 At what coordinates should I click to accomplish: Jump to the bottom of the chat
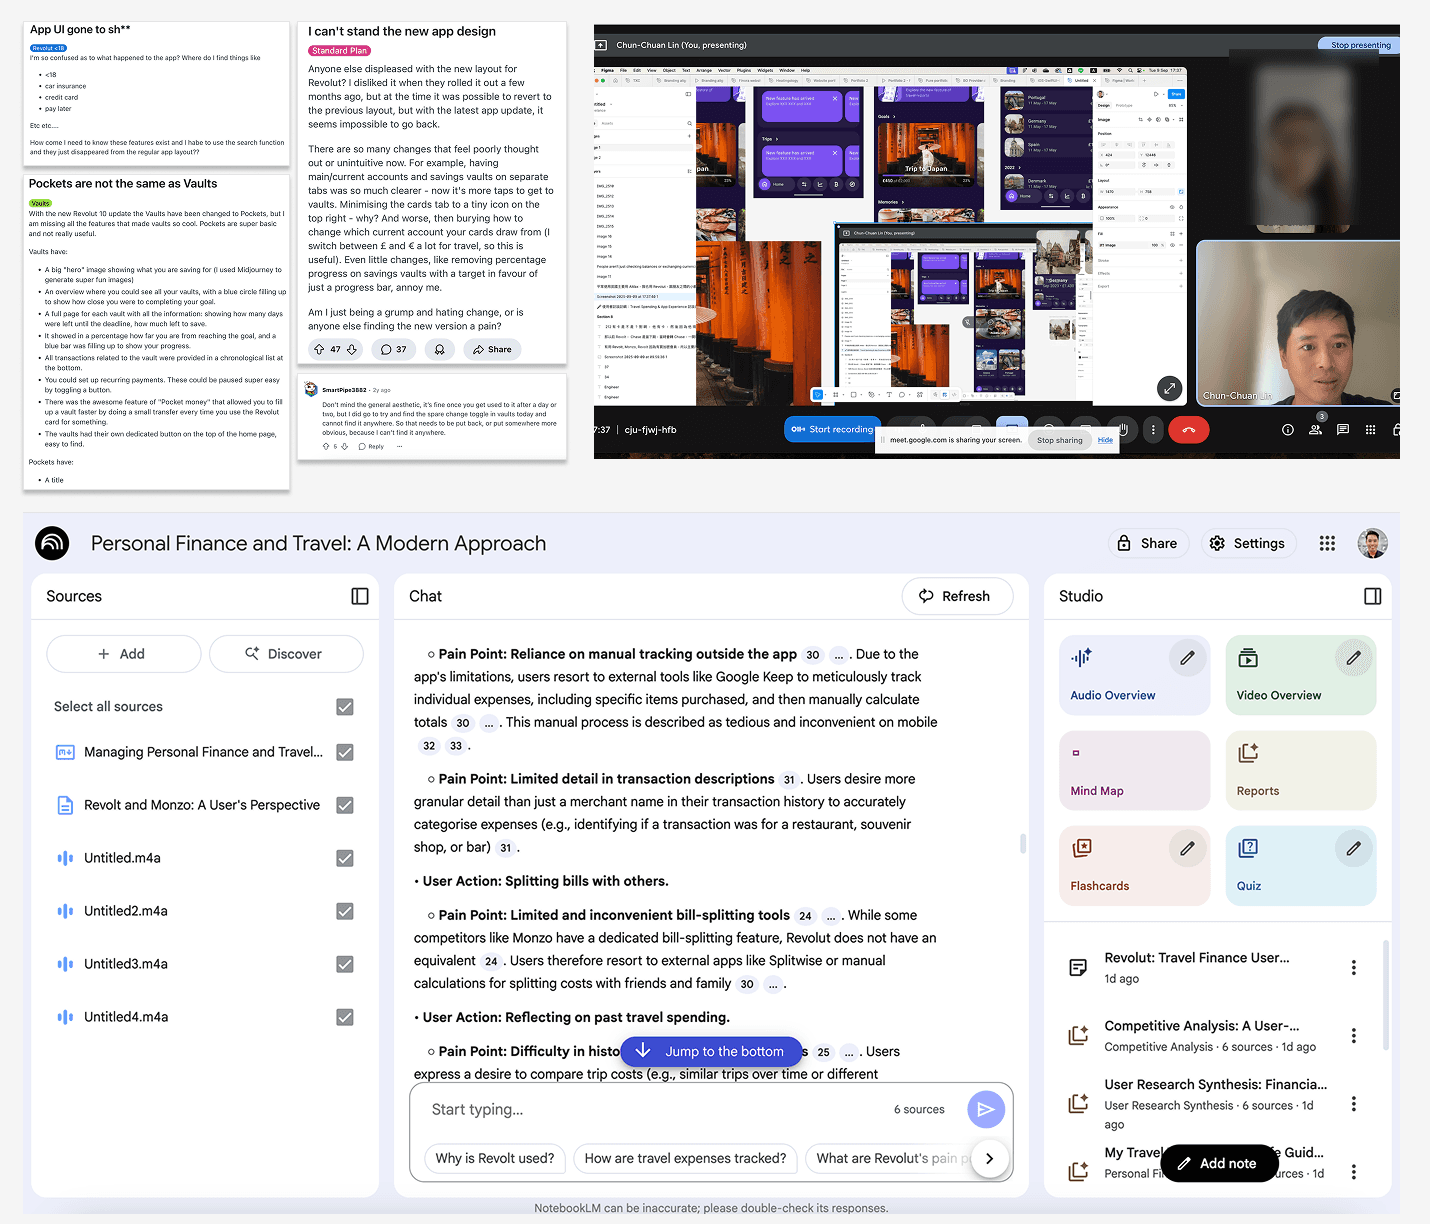[x=711, y=1051]
